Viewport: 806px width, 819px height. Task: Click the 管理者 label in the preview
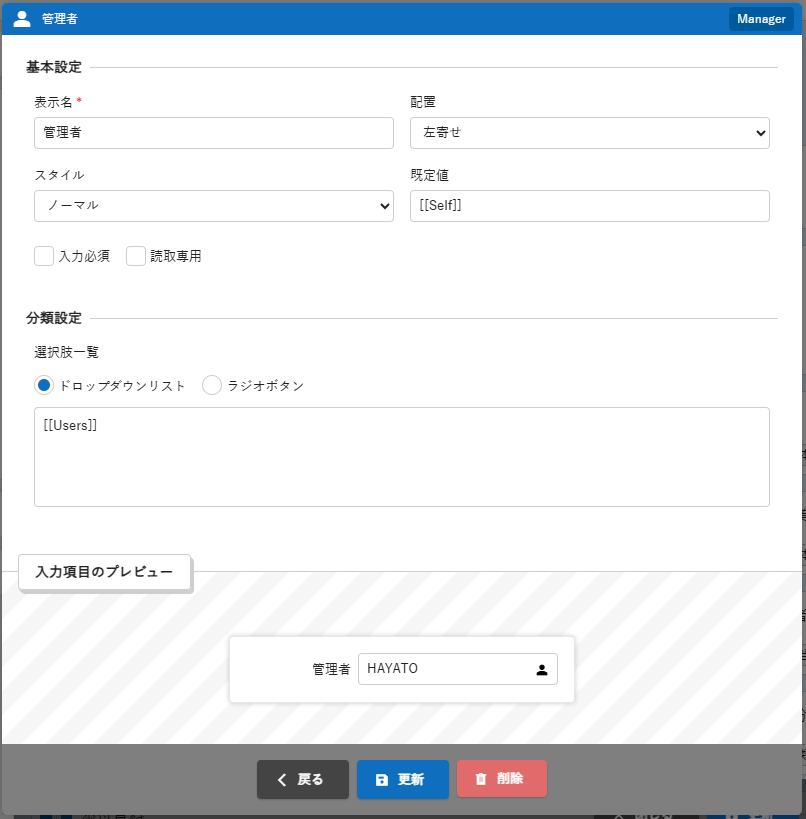point(331,669)
